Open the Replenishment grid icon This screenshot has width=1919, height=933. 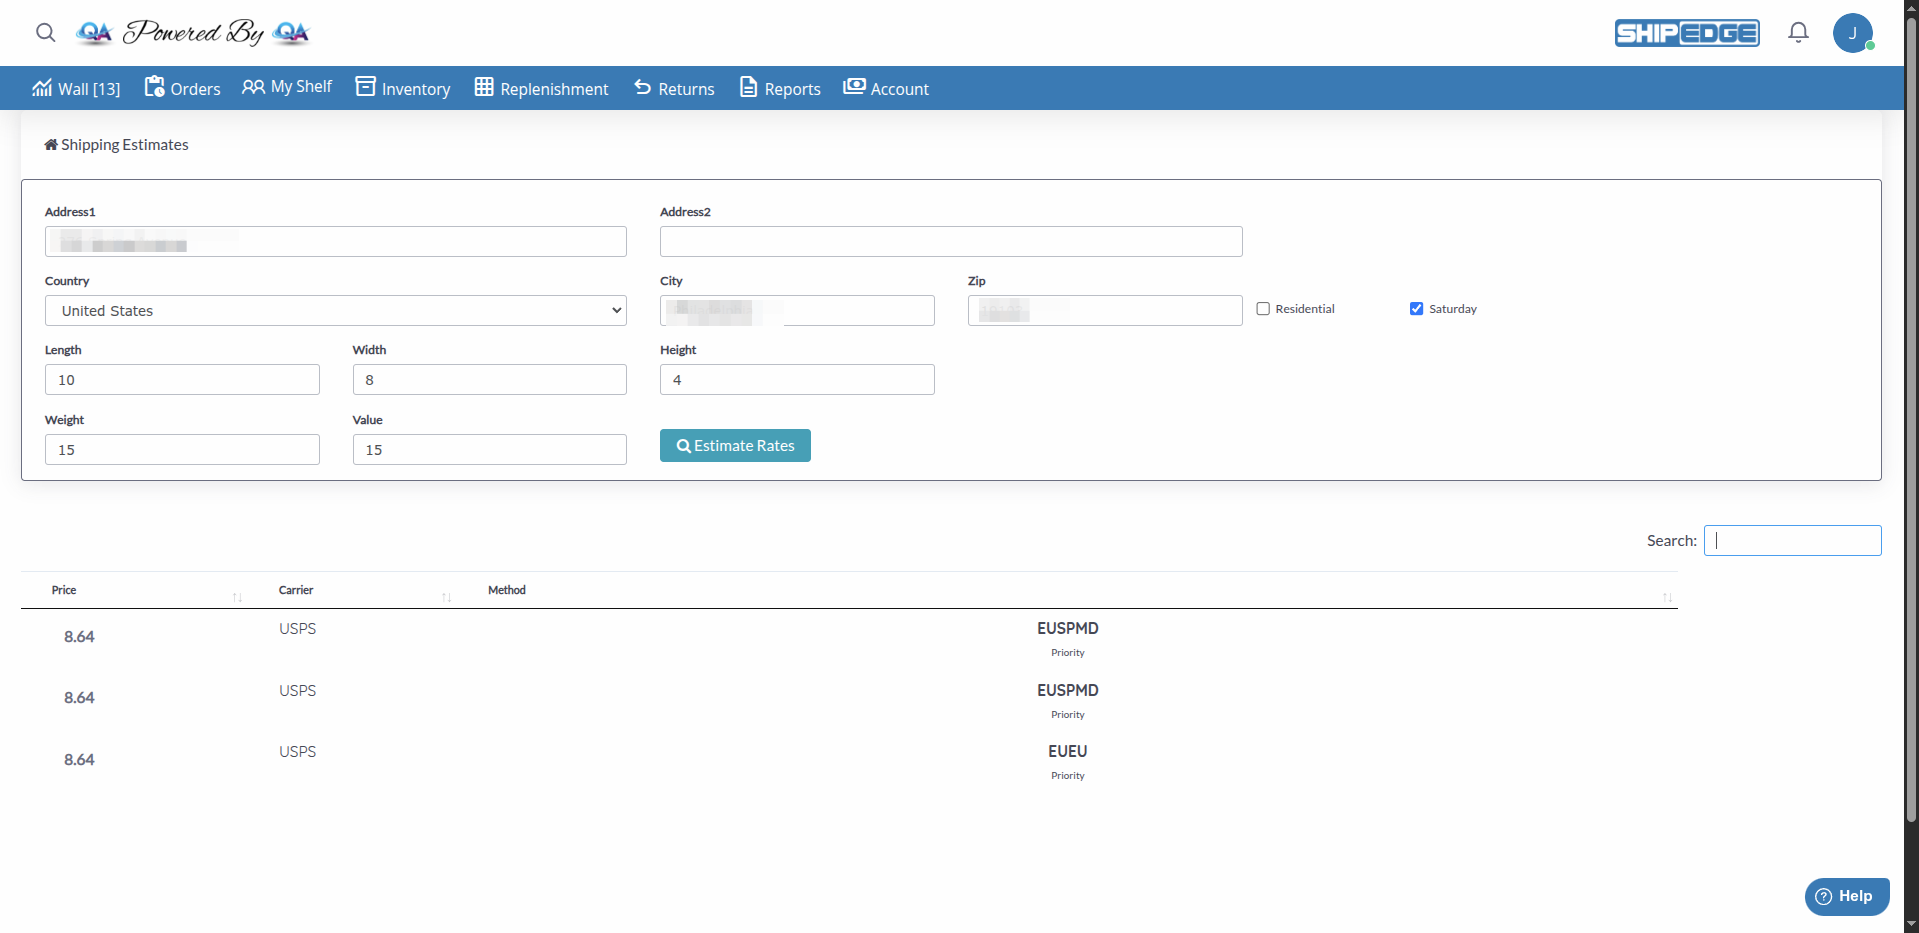tap(483, 88)
